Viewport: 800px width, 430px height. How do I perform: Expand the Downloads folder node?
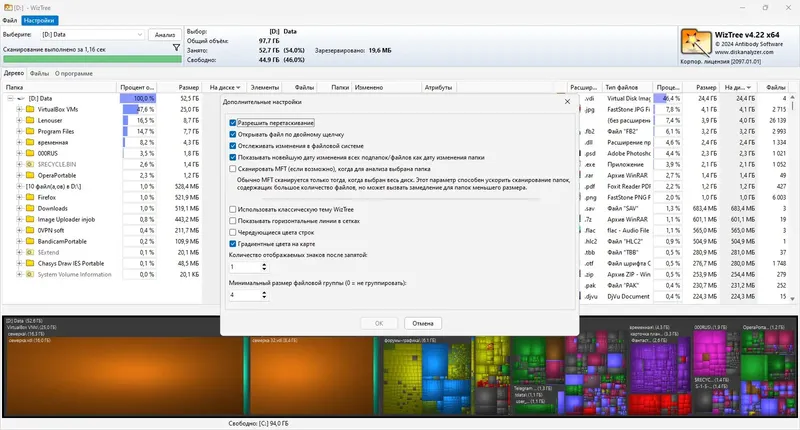19,208
